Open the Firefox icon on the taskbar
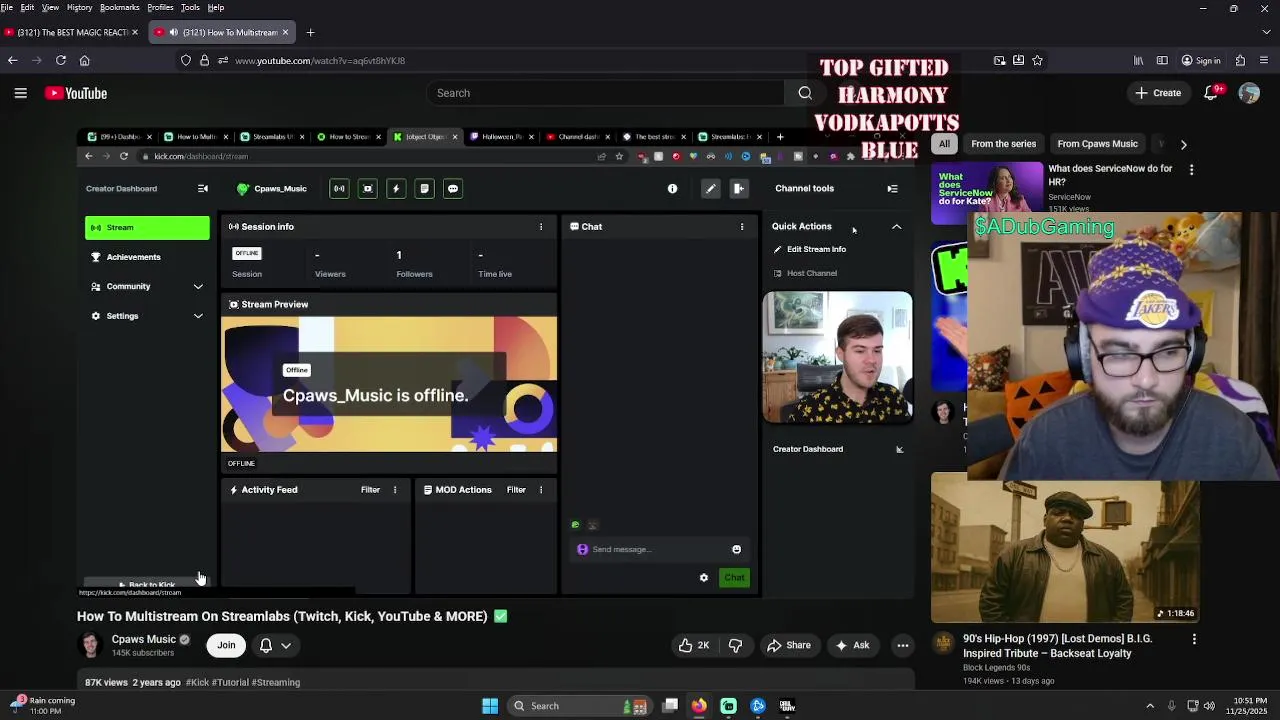Image resolution: width=1280 pixels, height=720 pixels. click(699, 706)
